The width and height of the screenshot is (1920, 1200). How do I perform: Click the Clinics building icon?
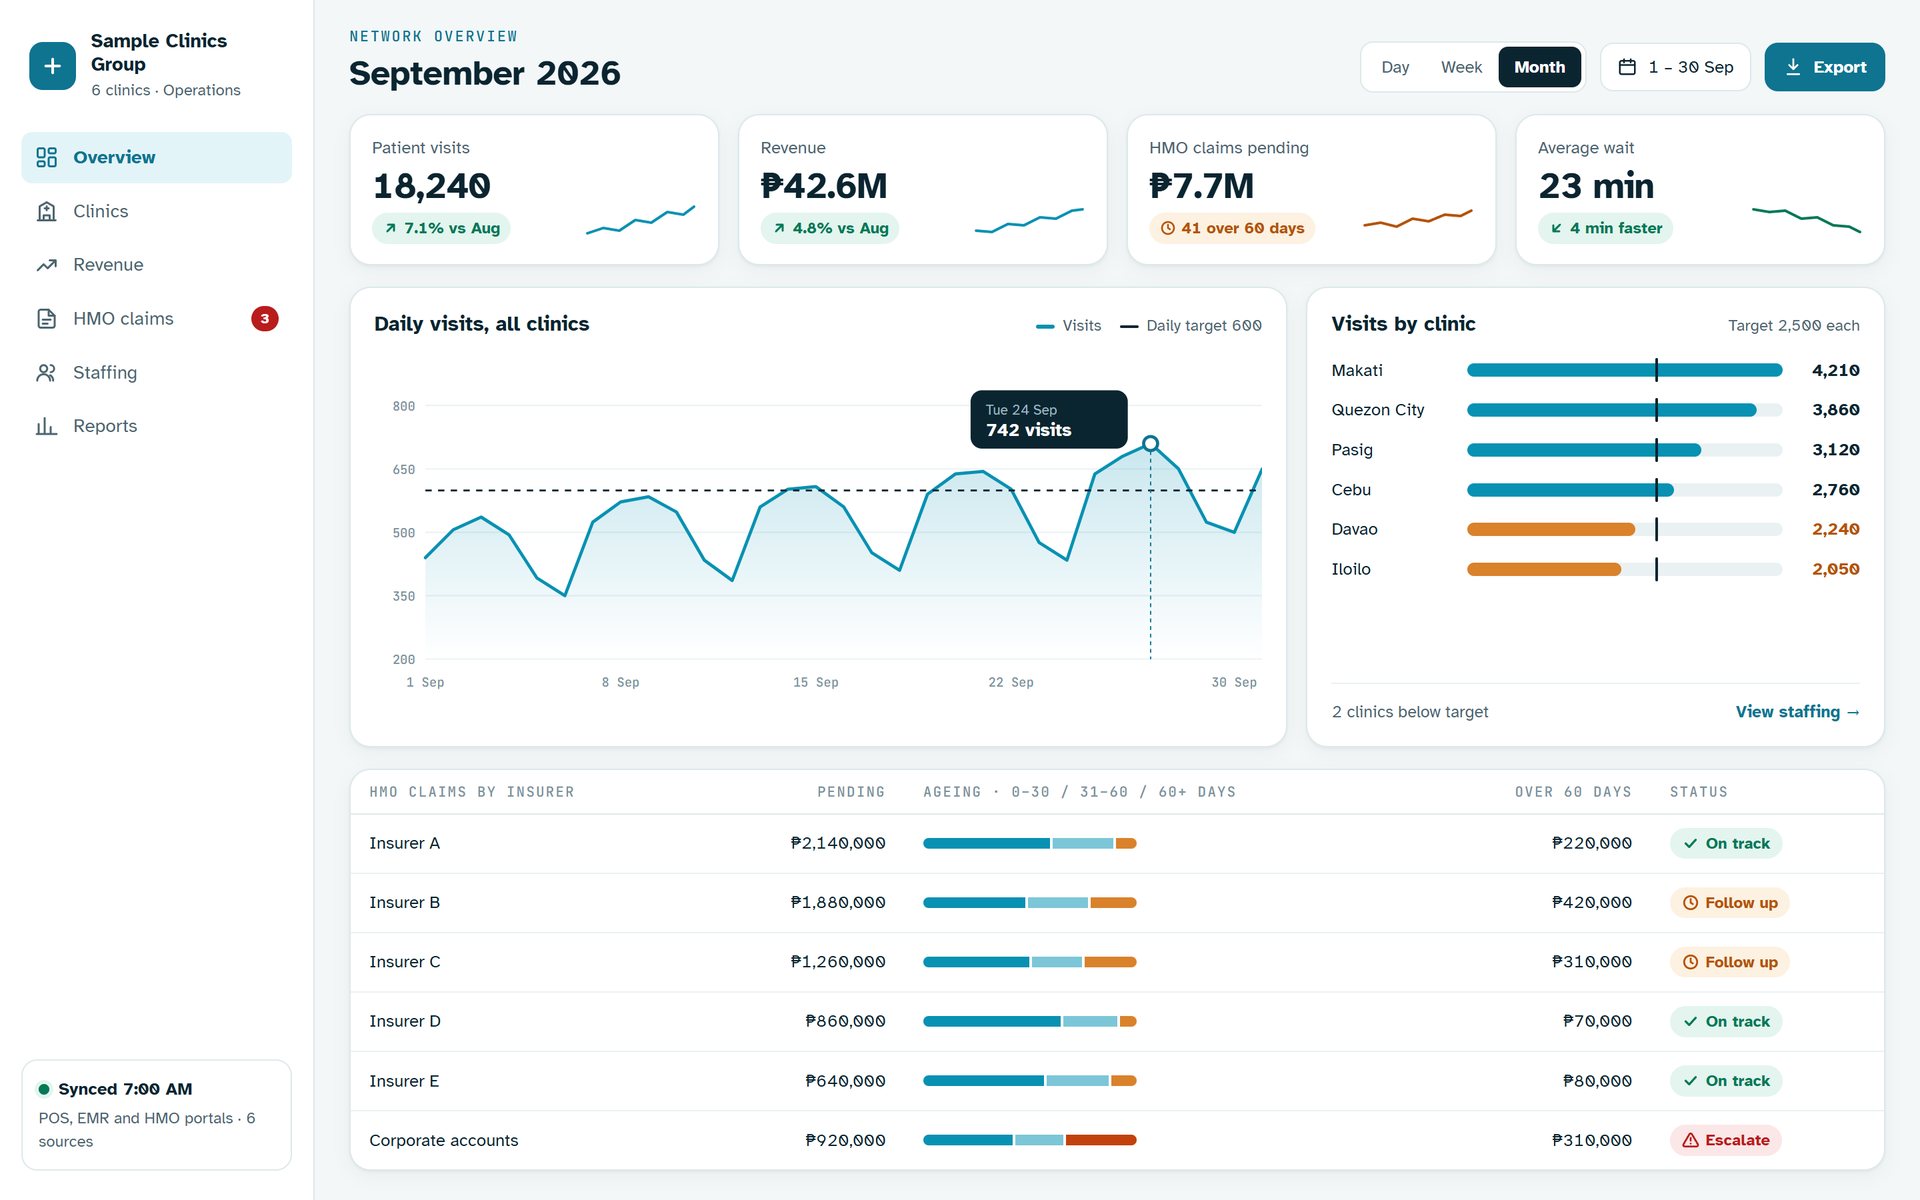46,211
